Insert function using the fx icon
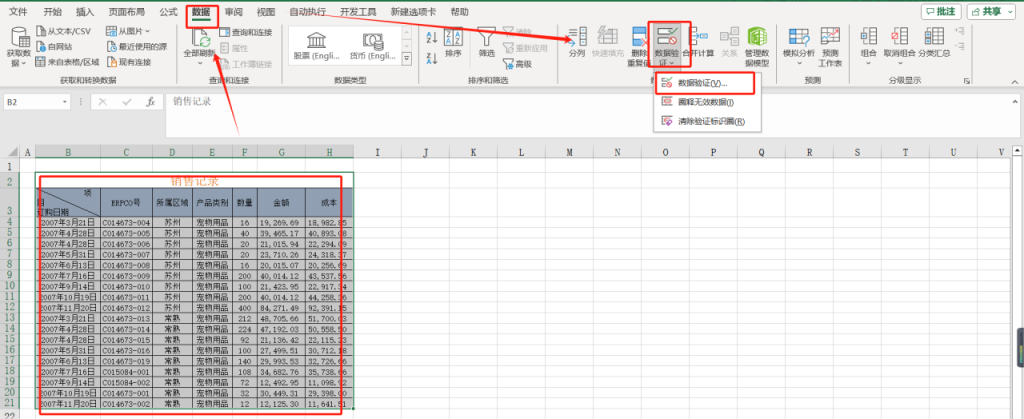The height and width of the screenshot is (419, 1024). 150,102
